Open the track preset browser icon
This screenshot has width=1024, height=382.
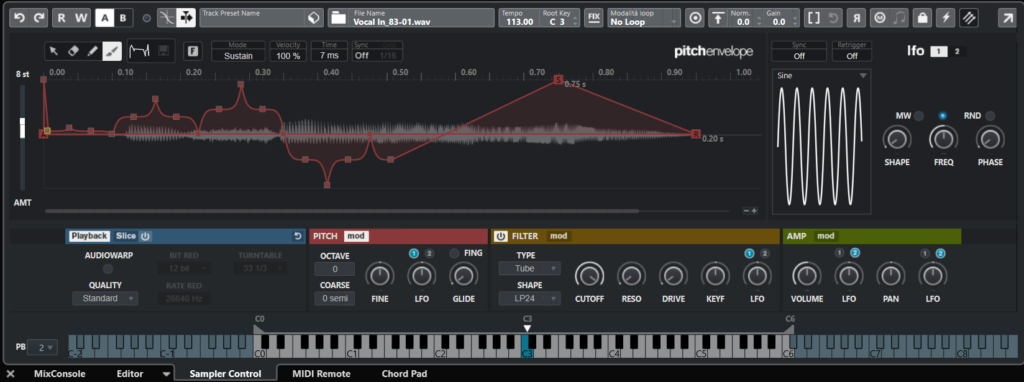click(314, 18)
